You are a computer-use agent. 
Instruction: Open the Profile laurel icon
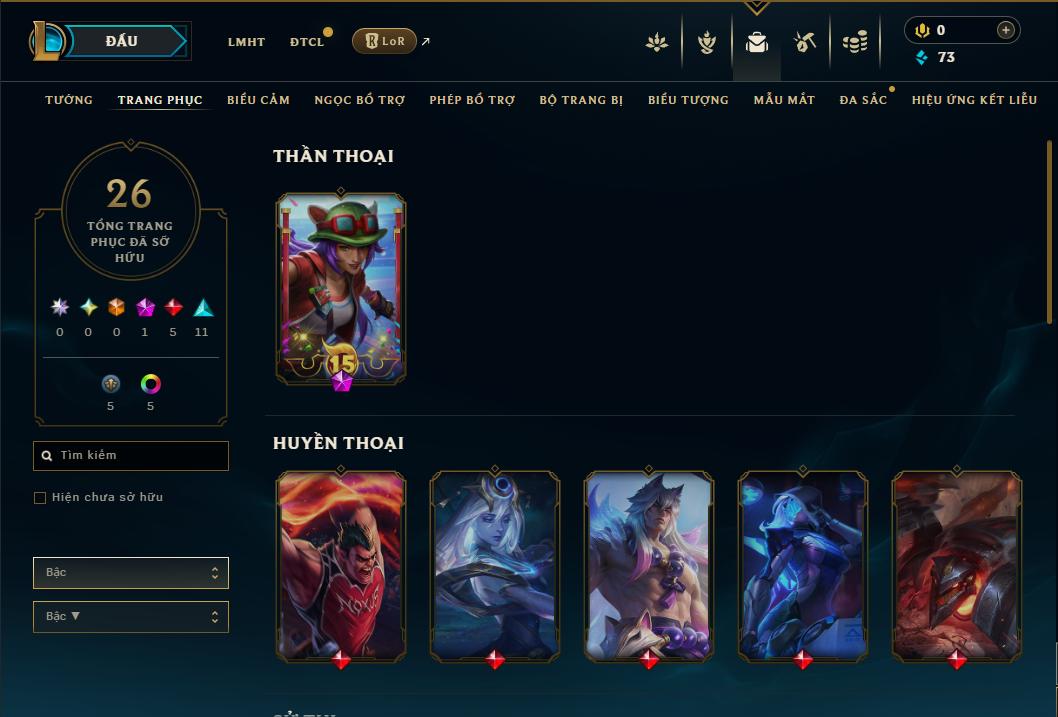coord(657,42)
